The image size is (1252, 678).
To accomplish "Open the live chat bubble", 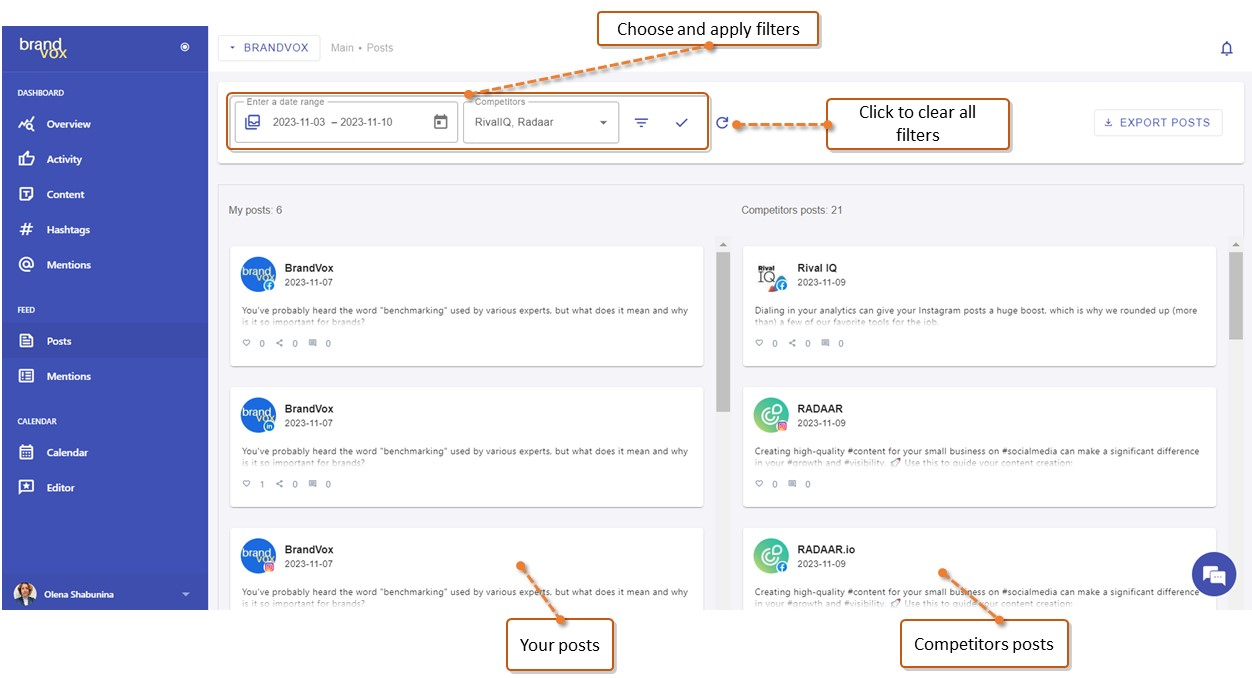I will click(x=1214, y=575).
